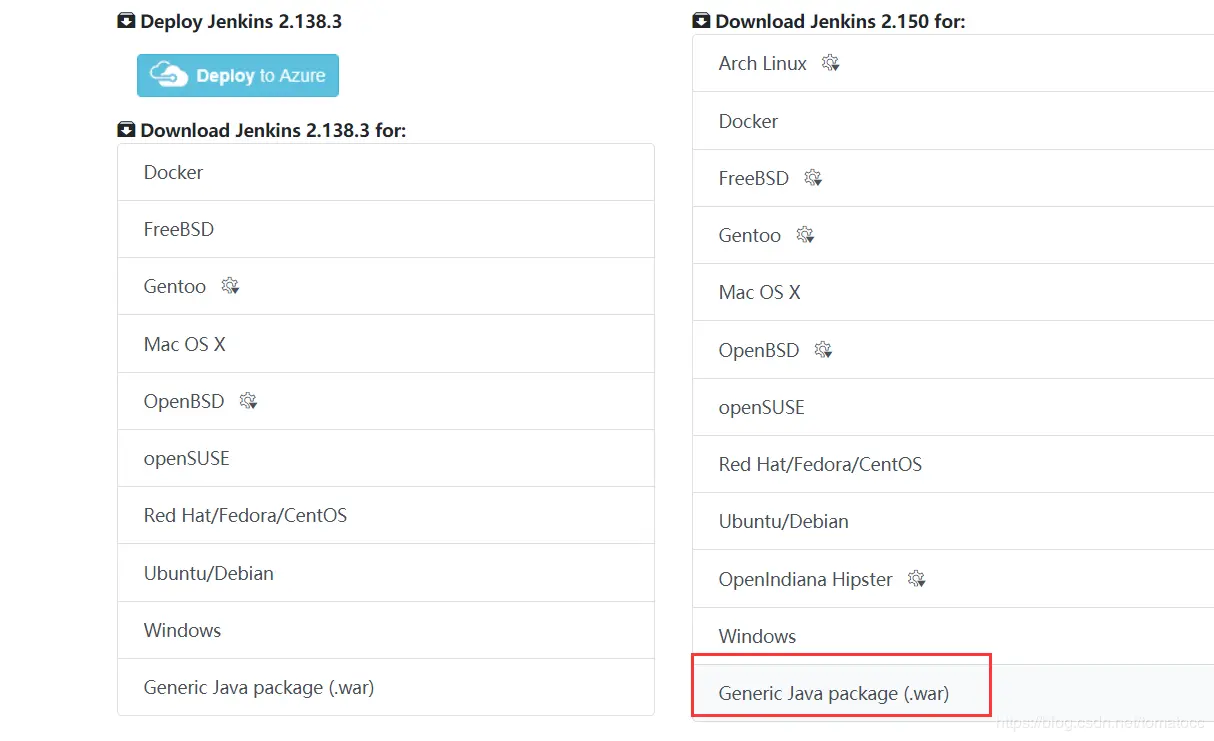Click gear icon next to LTS Gentoo
The width and height of the screenshot is (1214, 741).
[230, 286]
